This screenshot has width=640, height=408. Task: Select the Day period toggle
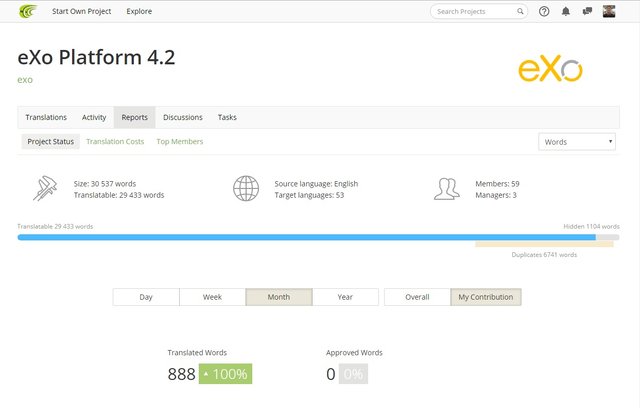(146, 297)
